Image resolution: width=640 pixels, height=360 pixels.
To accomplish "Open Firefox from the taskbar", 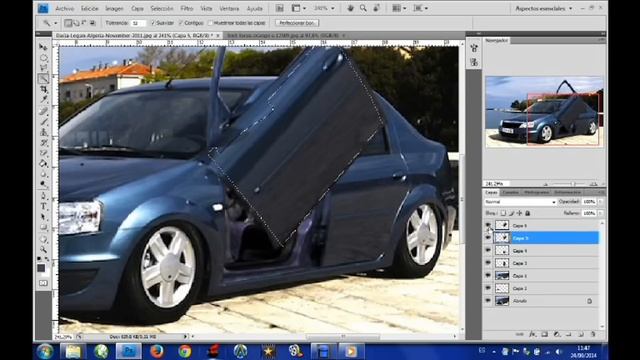I will (x=156, y=351).
